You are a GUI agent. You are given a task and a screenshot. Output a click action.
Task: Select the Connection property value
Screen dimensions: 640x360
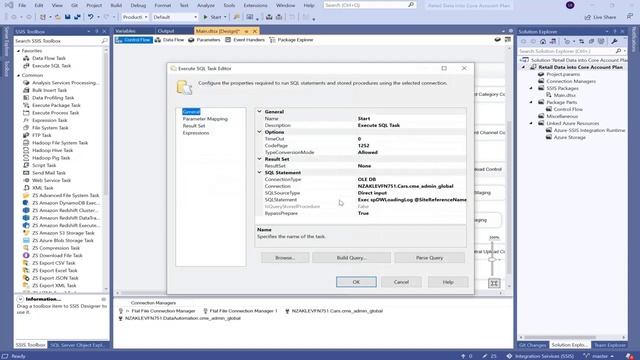coord(412,186)
